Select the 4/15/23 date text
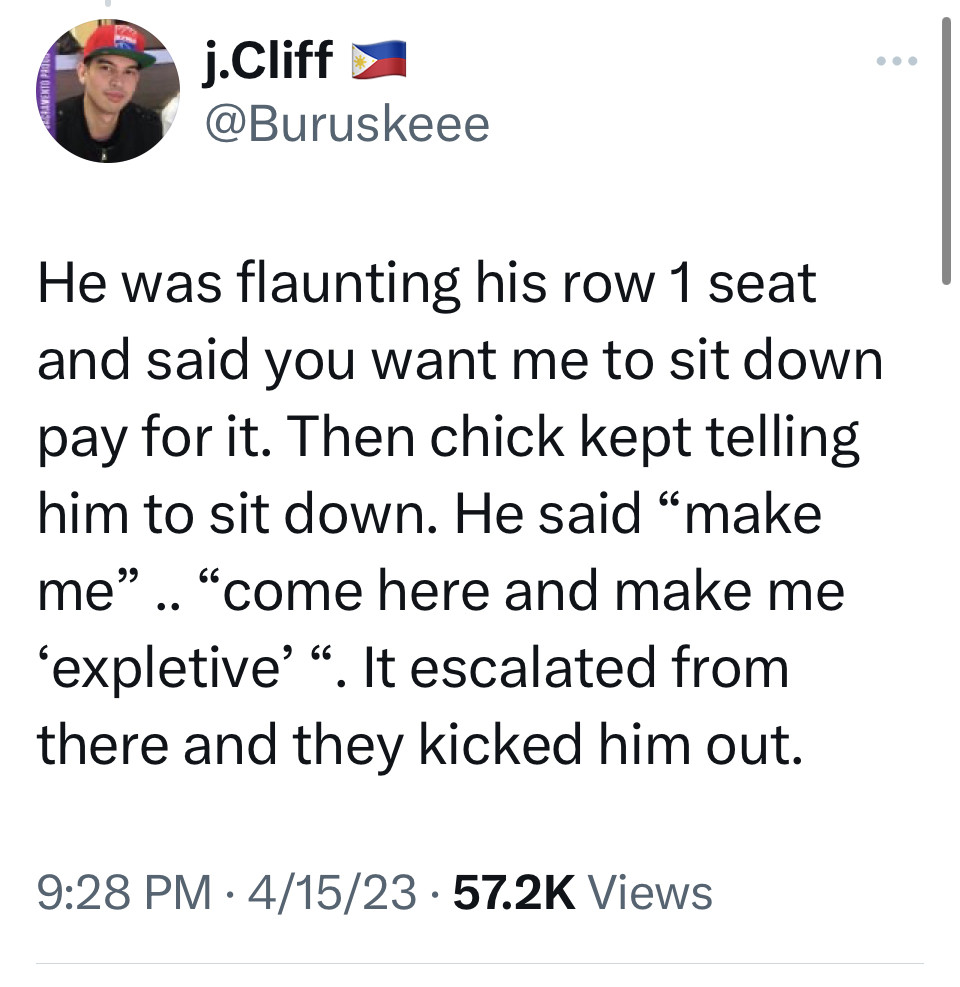 332,892
